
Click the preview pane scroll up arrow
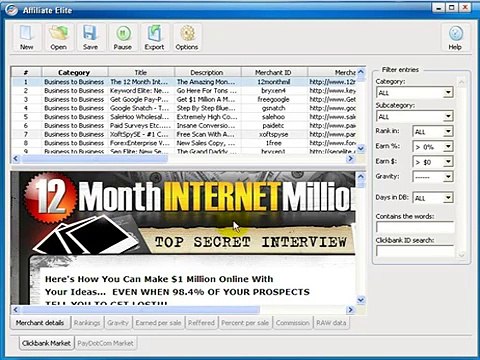click(x=361, y=177)
